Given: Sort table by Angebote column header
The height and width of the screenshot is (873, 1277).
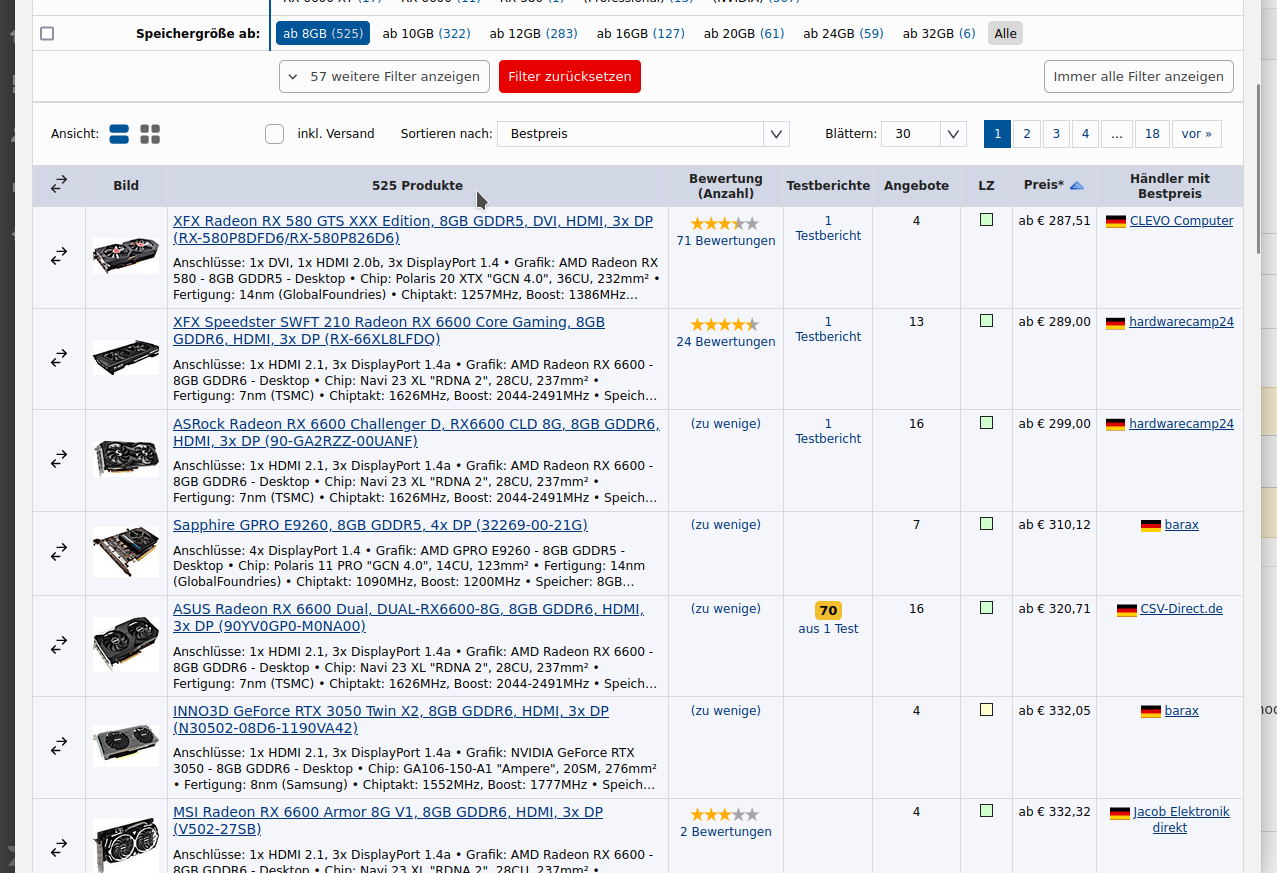Looking at the screenshot, I should (x=916, y=185).
